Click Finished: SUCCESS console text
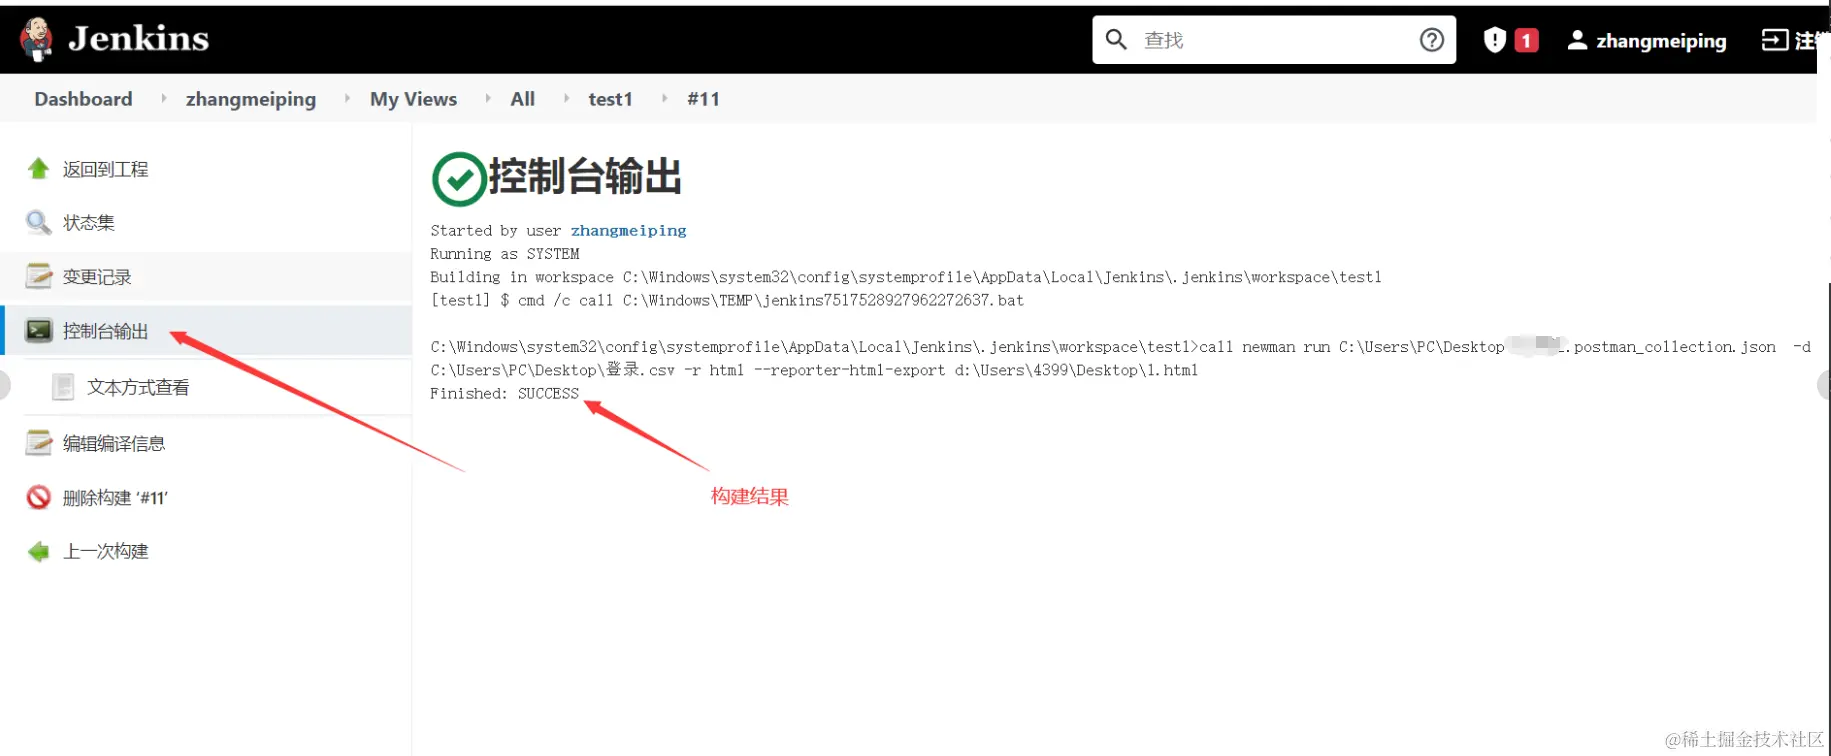Screen dimensions: 1831x756 (505, 394)
